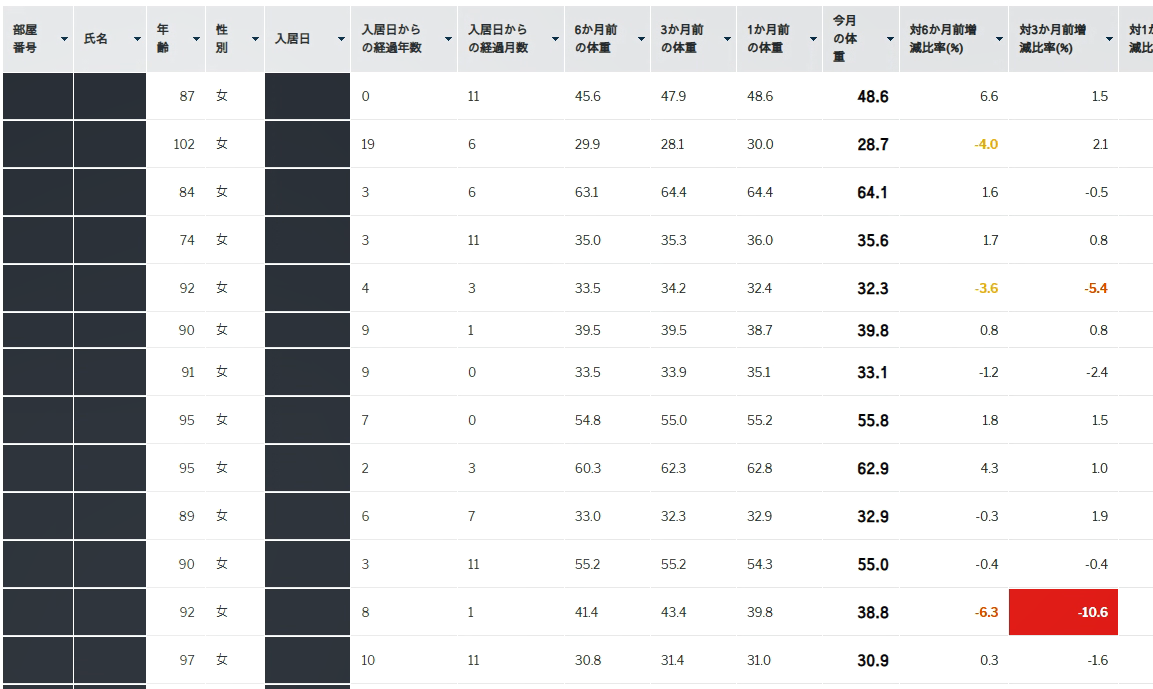The image size is (1153, 689).
Task: Open the 性別 column filter dropdown
Action: 254,39
